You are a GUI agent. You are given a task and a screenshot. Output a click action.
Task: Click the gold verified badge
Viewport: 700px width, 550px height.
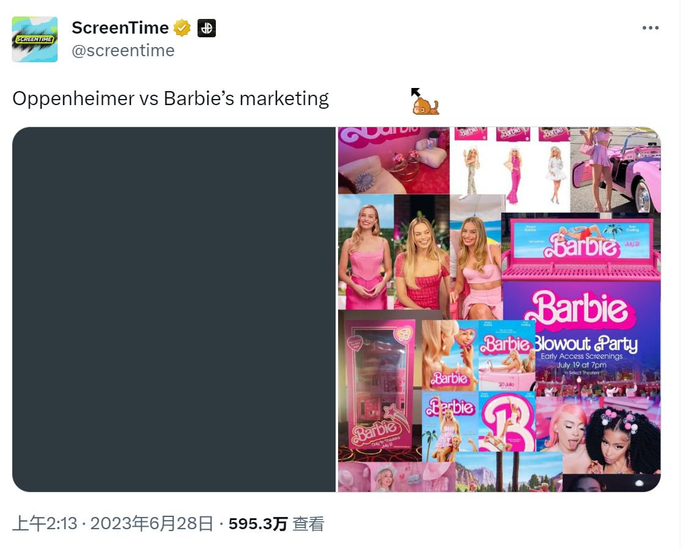[x=182, y=28]
